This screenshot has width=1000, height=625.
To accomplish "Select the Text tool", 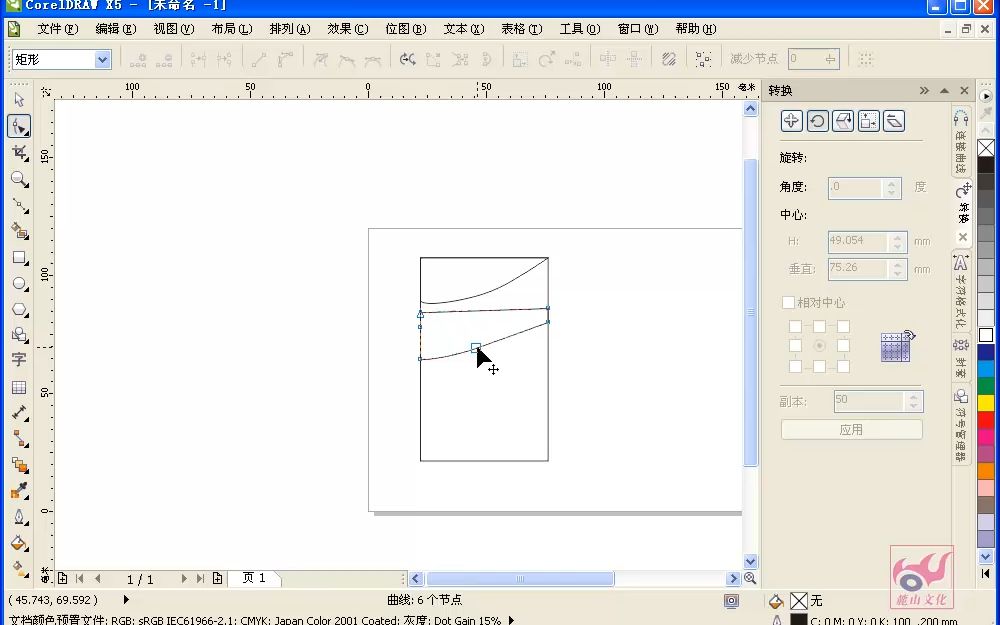I will 18,358.
